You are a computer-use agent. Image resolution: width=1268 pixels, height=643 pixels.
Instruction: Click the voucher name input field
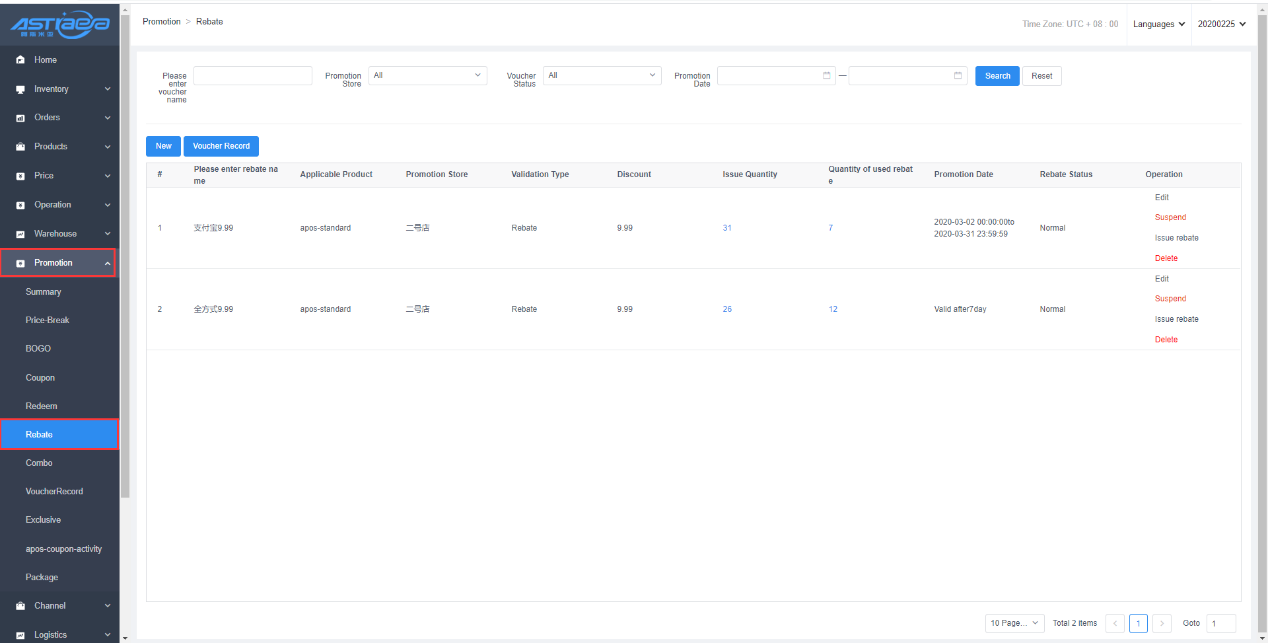click(252, 76)
